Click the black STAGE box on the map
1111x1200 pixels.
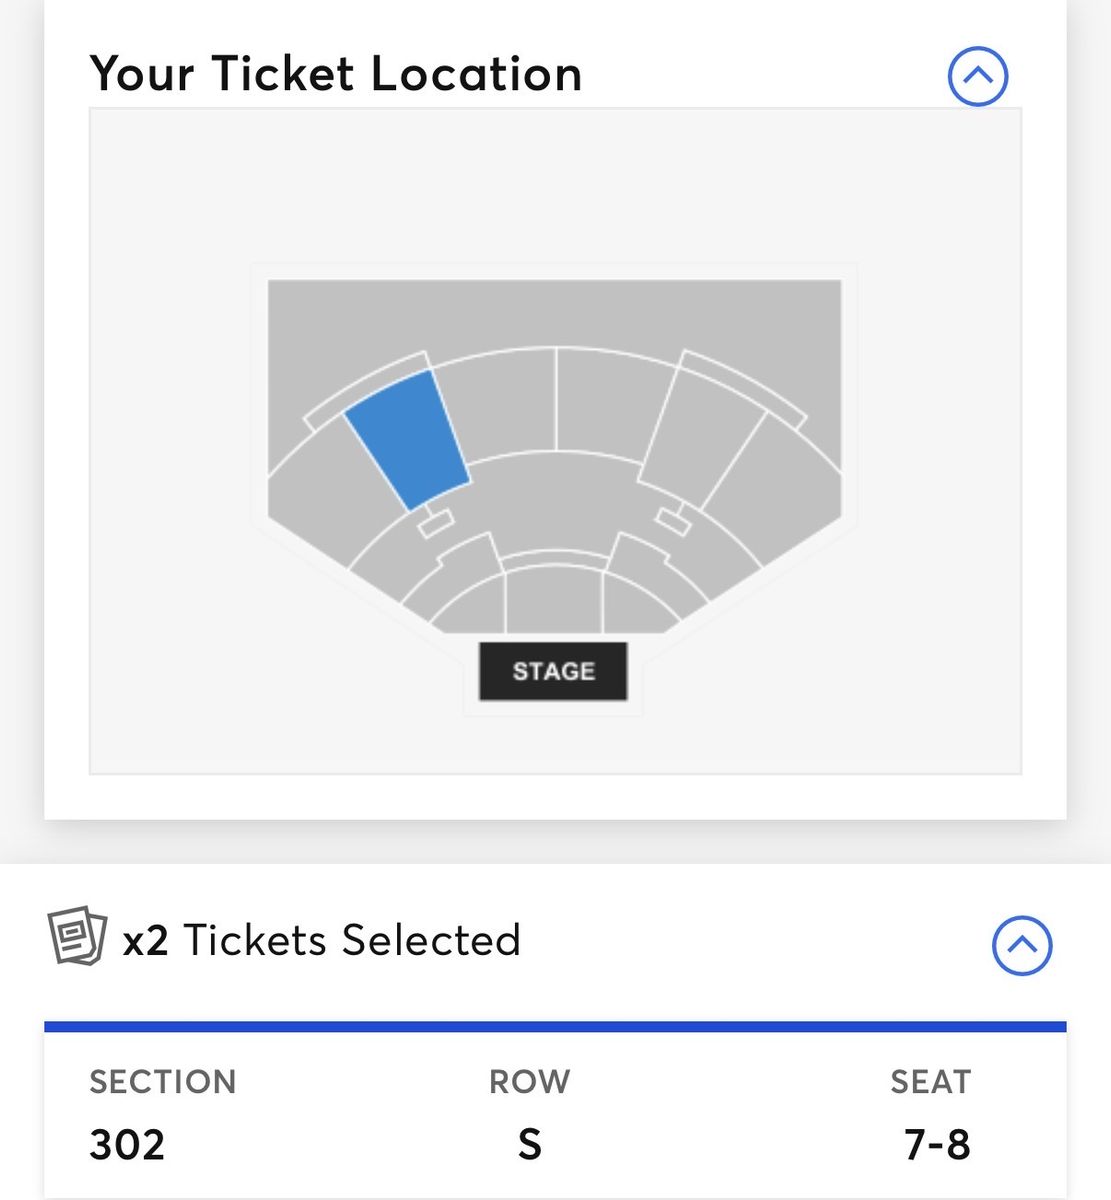tap(553, 671)
